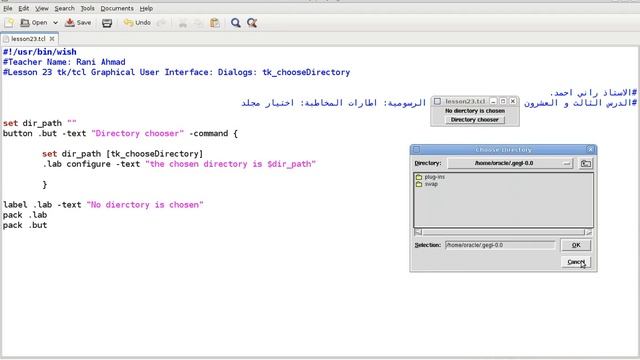Image resolution: width=640 pixels, height=360 pixels.
Task: Click the horizontal scrollbar left arrow
Action: pyautogui.click(x=418, y=232)
